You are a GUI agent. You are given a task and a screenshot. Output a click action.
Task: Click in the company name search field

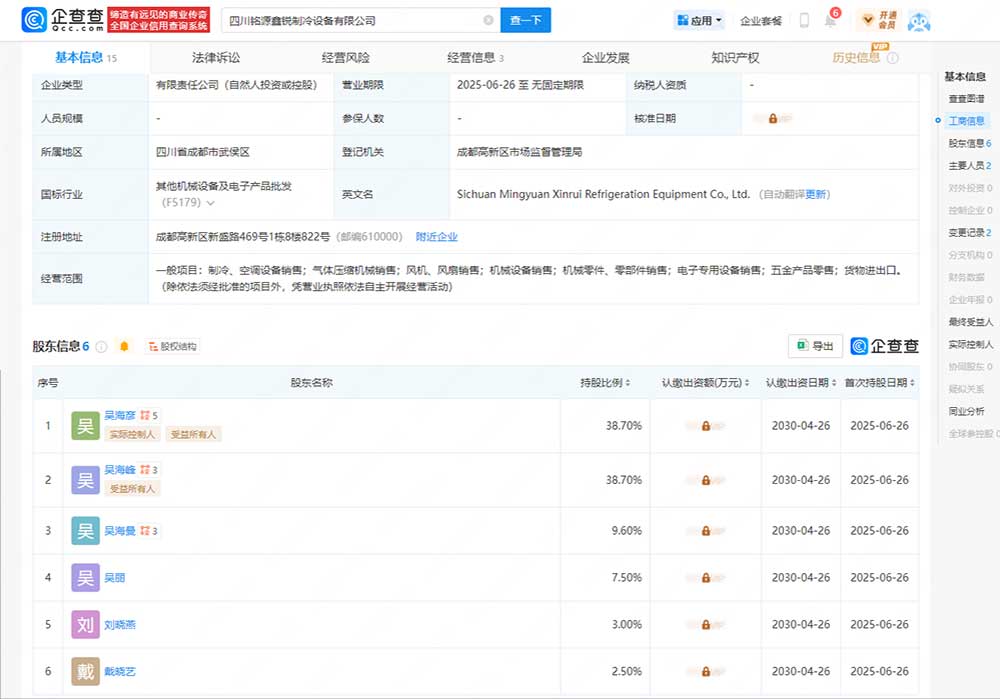(x=350, y=20)
